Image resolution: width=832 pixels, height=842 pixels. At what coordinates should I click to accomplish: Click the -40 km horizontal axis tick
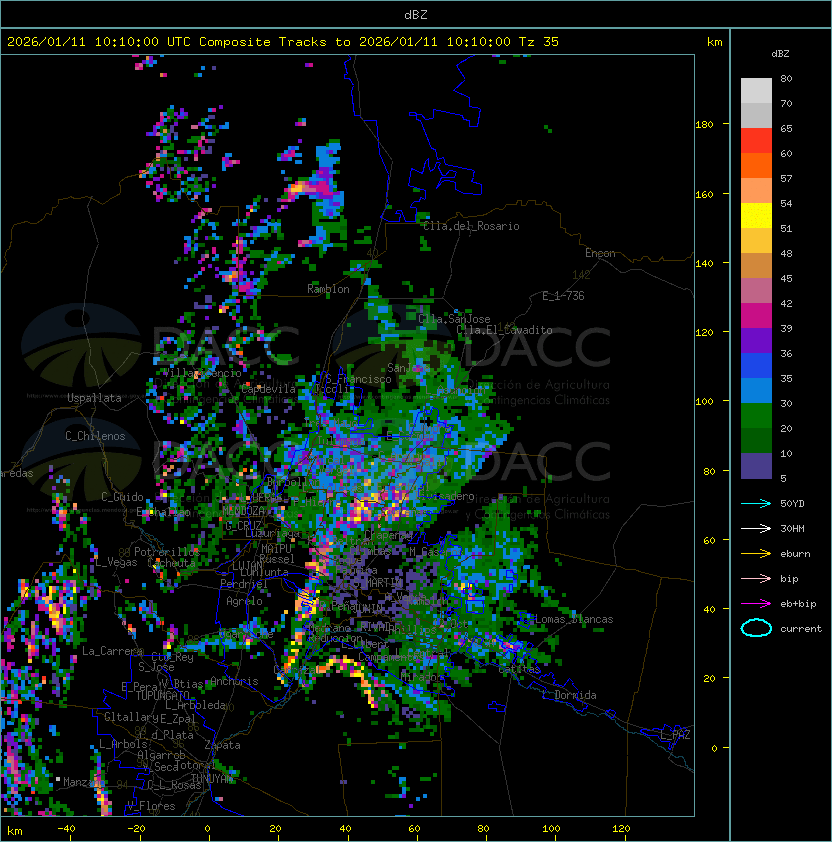66,829
